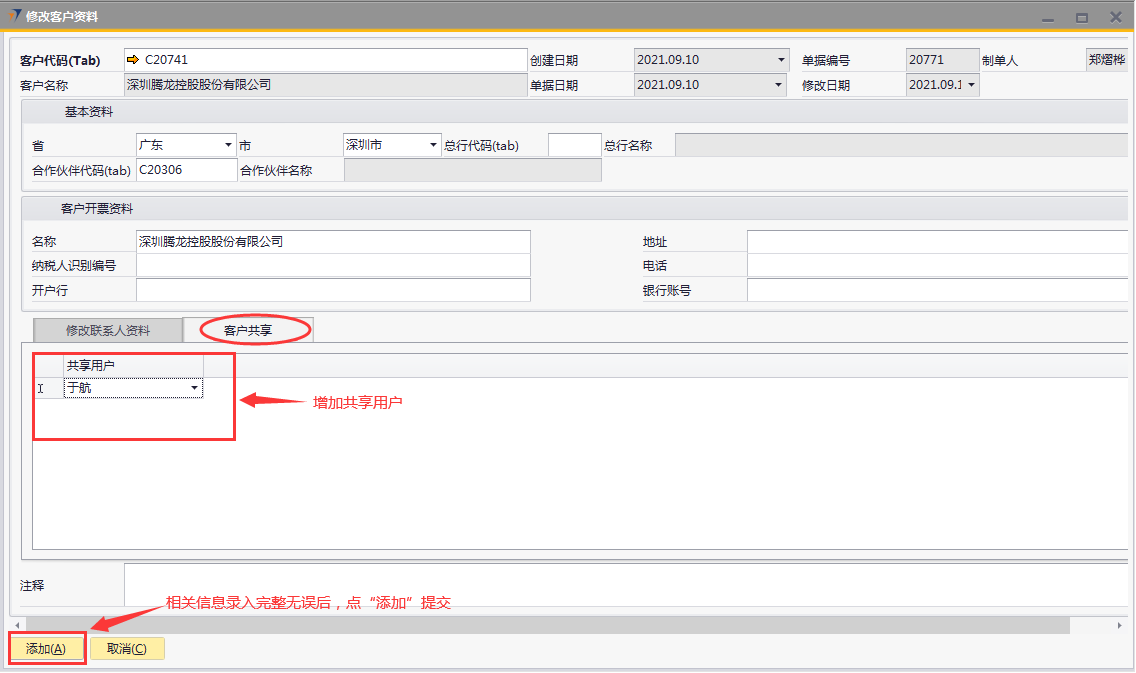Image resolution: width=1136 pixels, height=673 pixels.
Task: Open the 共享用户 dropdown showing 于航
Action: click(194, 388)
